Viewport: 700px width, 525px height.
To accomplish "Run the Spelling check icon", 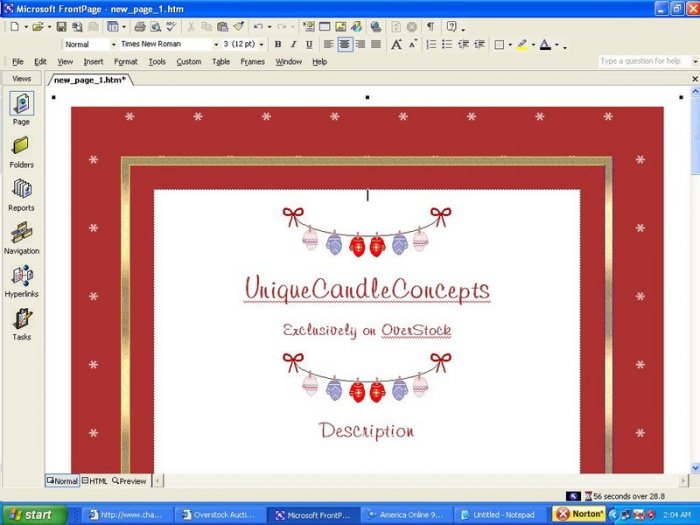I will click(171, 27).
